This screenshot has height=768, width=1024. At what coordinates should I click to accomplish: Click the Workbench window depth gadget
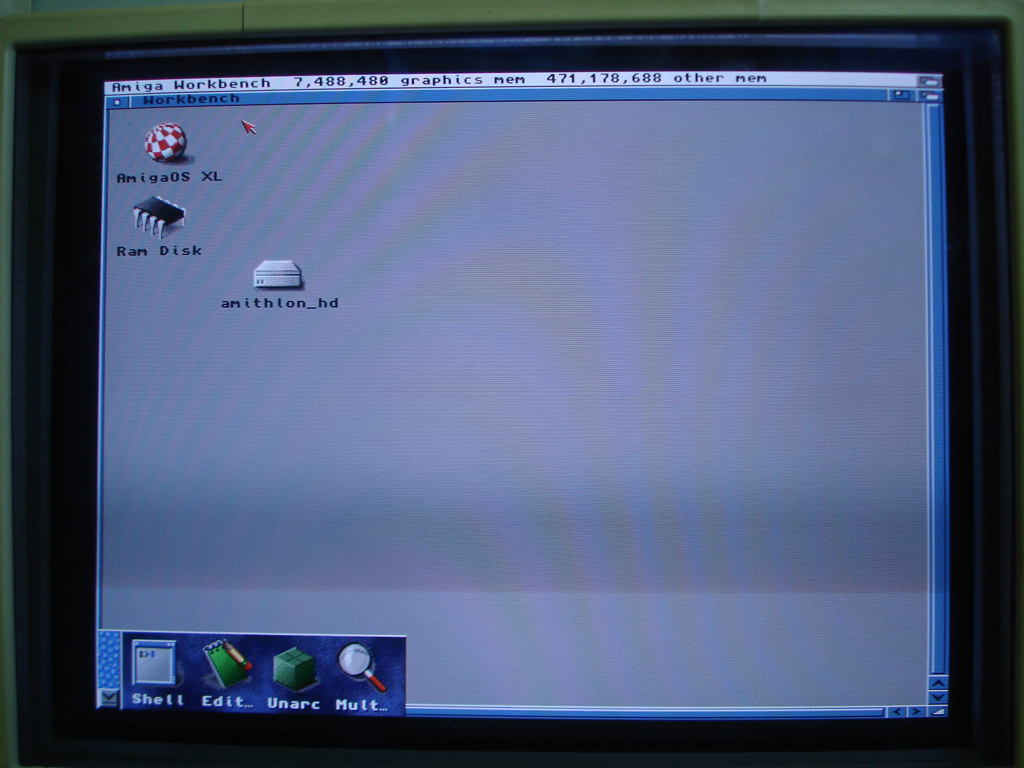[930, 96]
